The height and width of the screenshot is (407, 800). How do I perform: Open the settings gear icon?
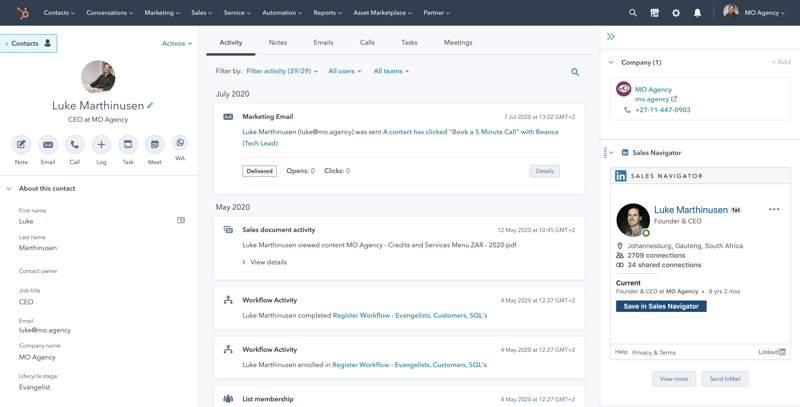click(676, 13)
